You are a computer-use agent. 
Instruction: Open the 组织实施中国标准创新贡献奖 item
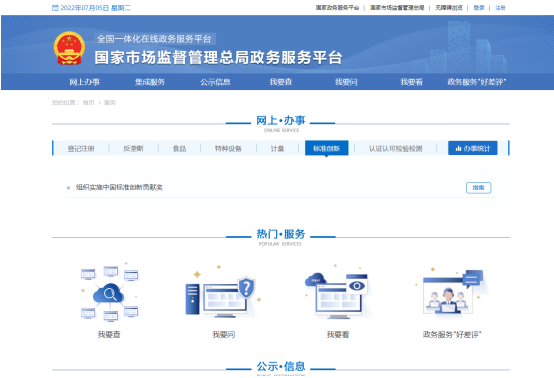pos(119,187)
